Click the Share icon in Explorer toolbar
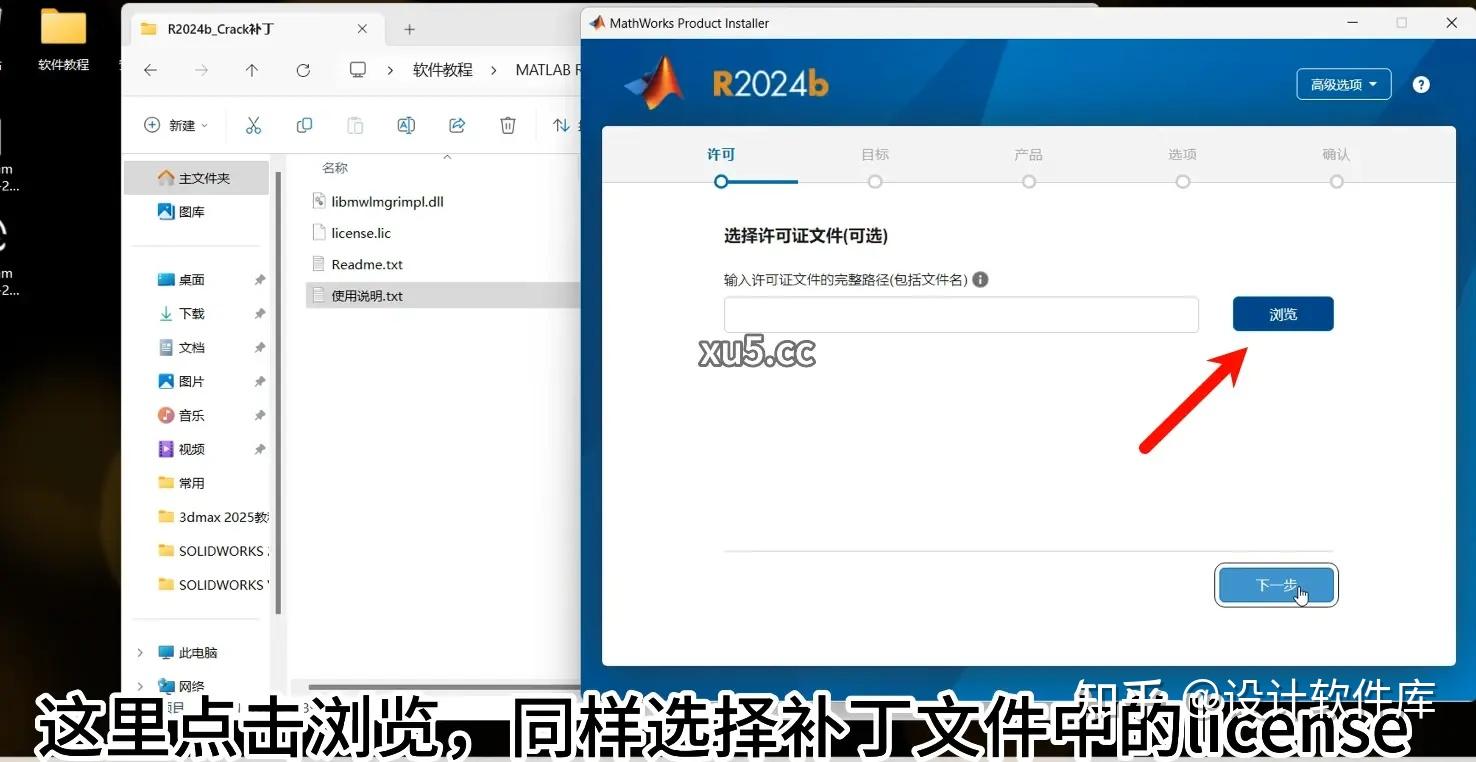The image size is (1476, 762). coord(457,124)
